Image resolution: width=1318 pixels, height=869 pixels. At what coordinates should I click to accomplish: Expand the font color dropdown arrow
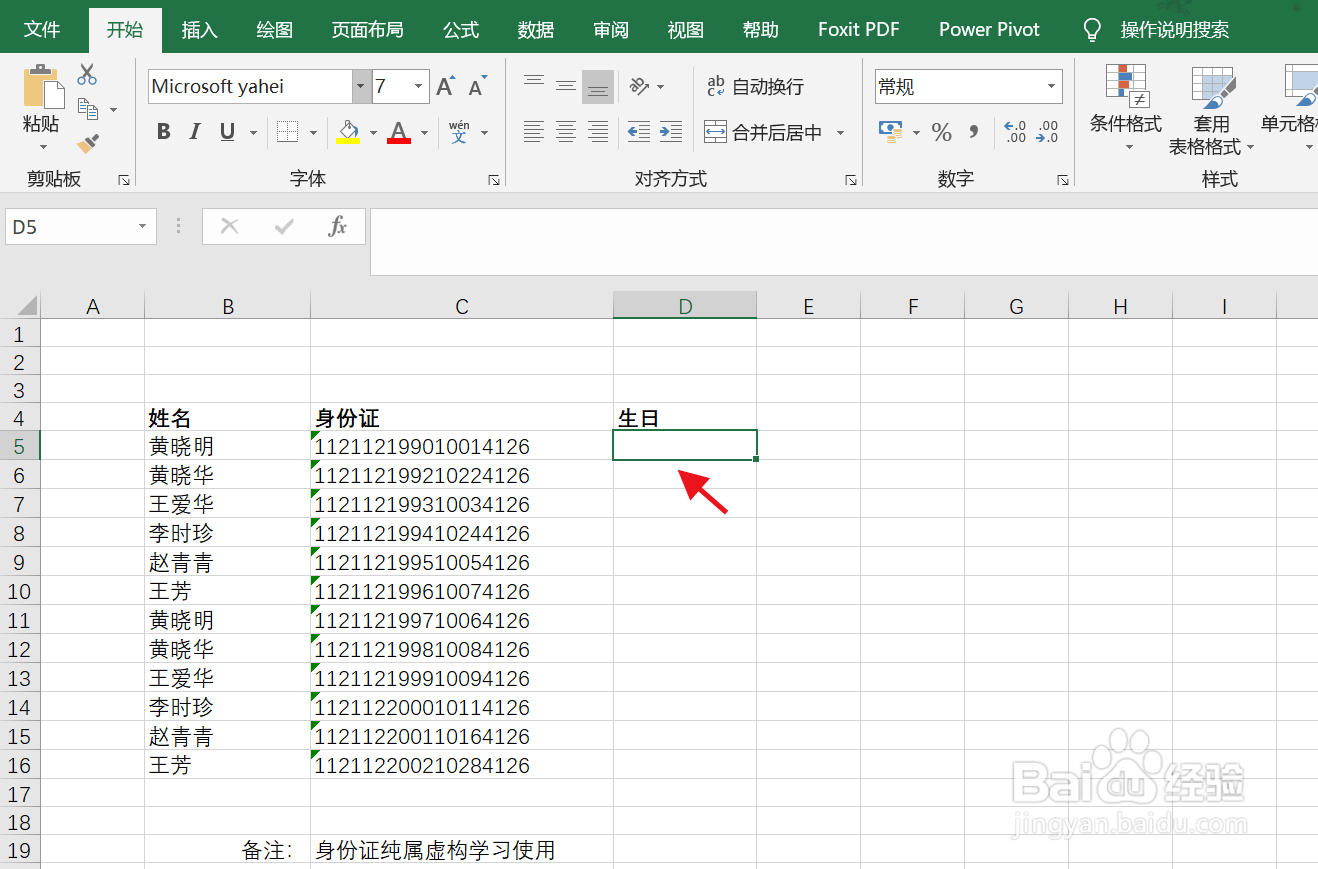tap(424, 132)
